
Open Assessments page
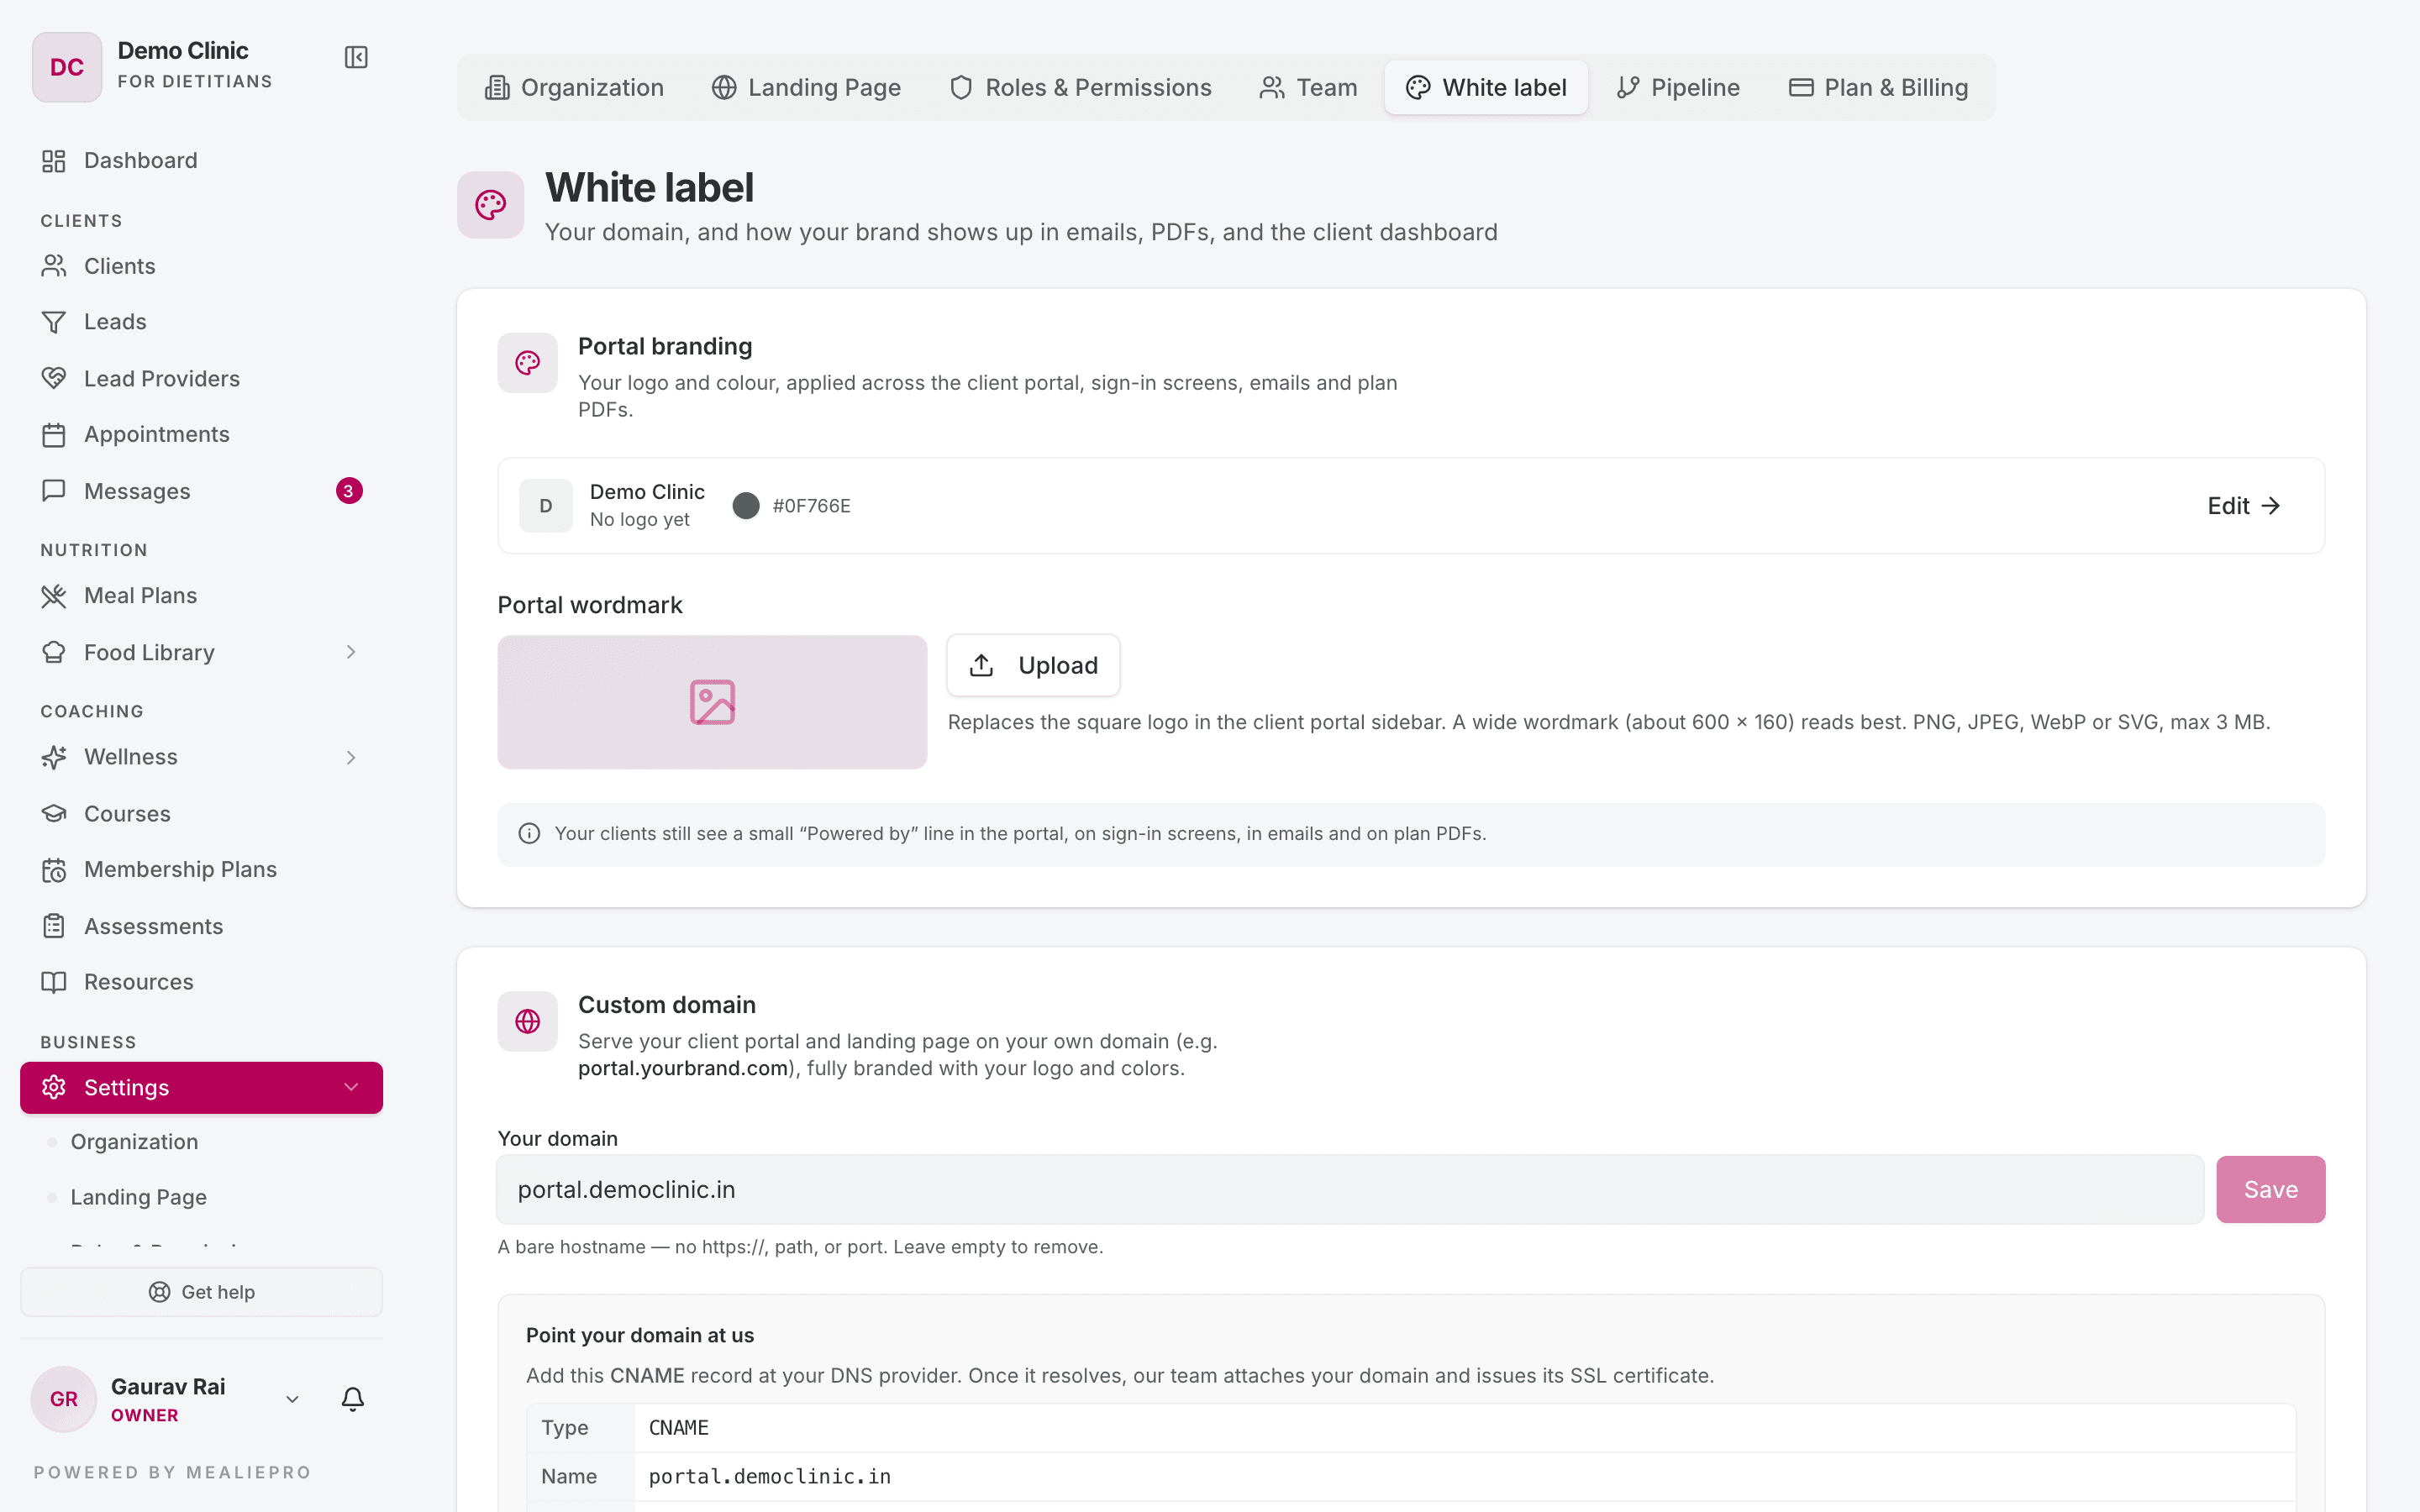[x=201, y=926]
